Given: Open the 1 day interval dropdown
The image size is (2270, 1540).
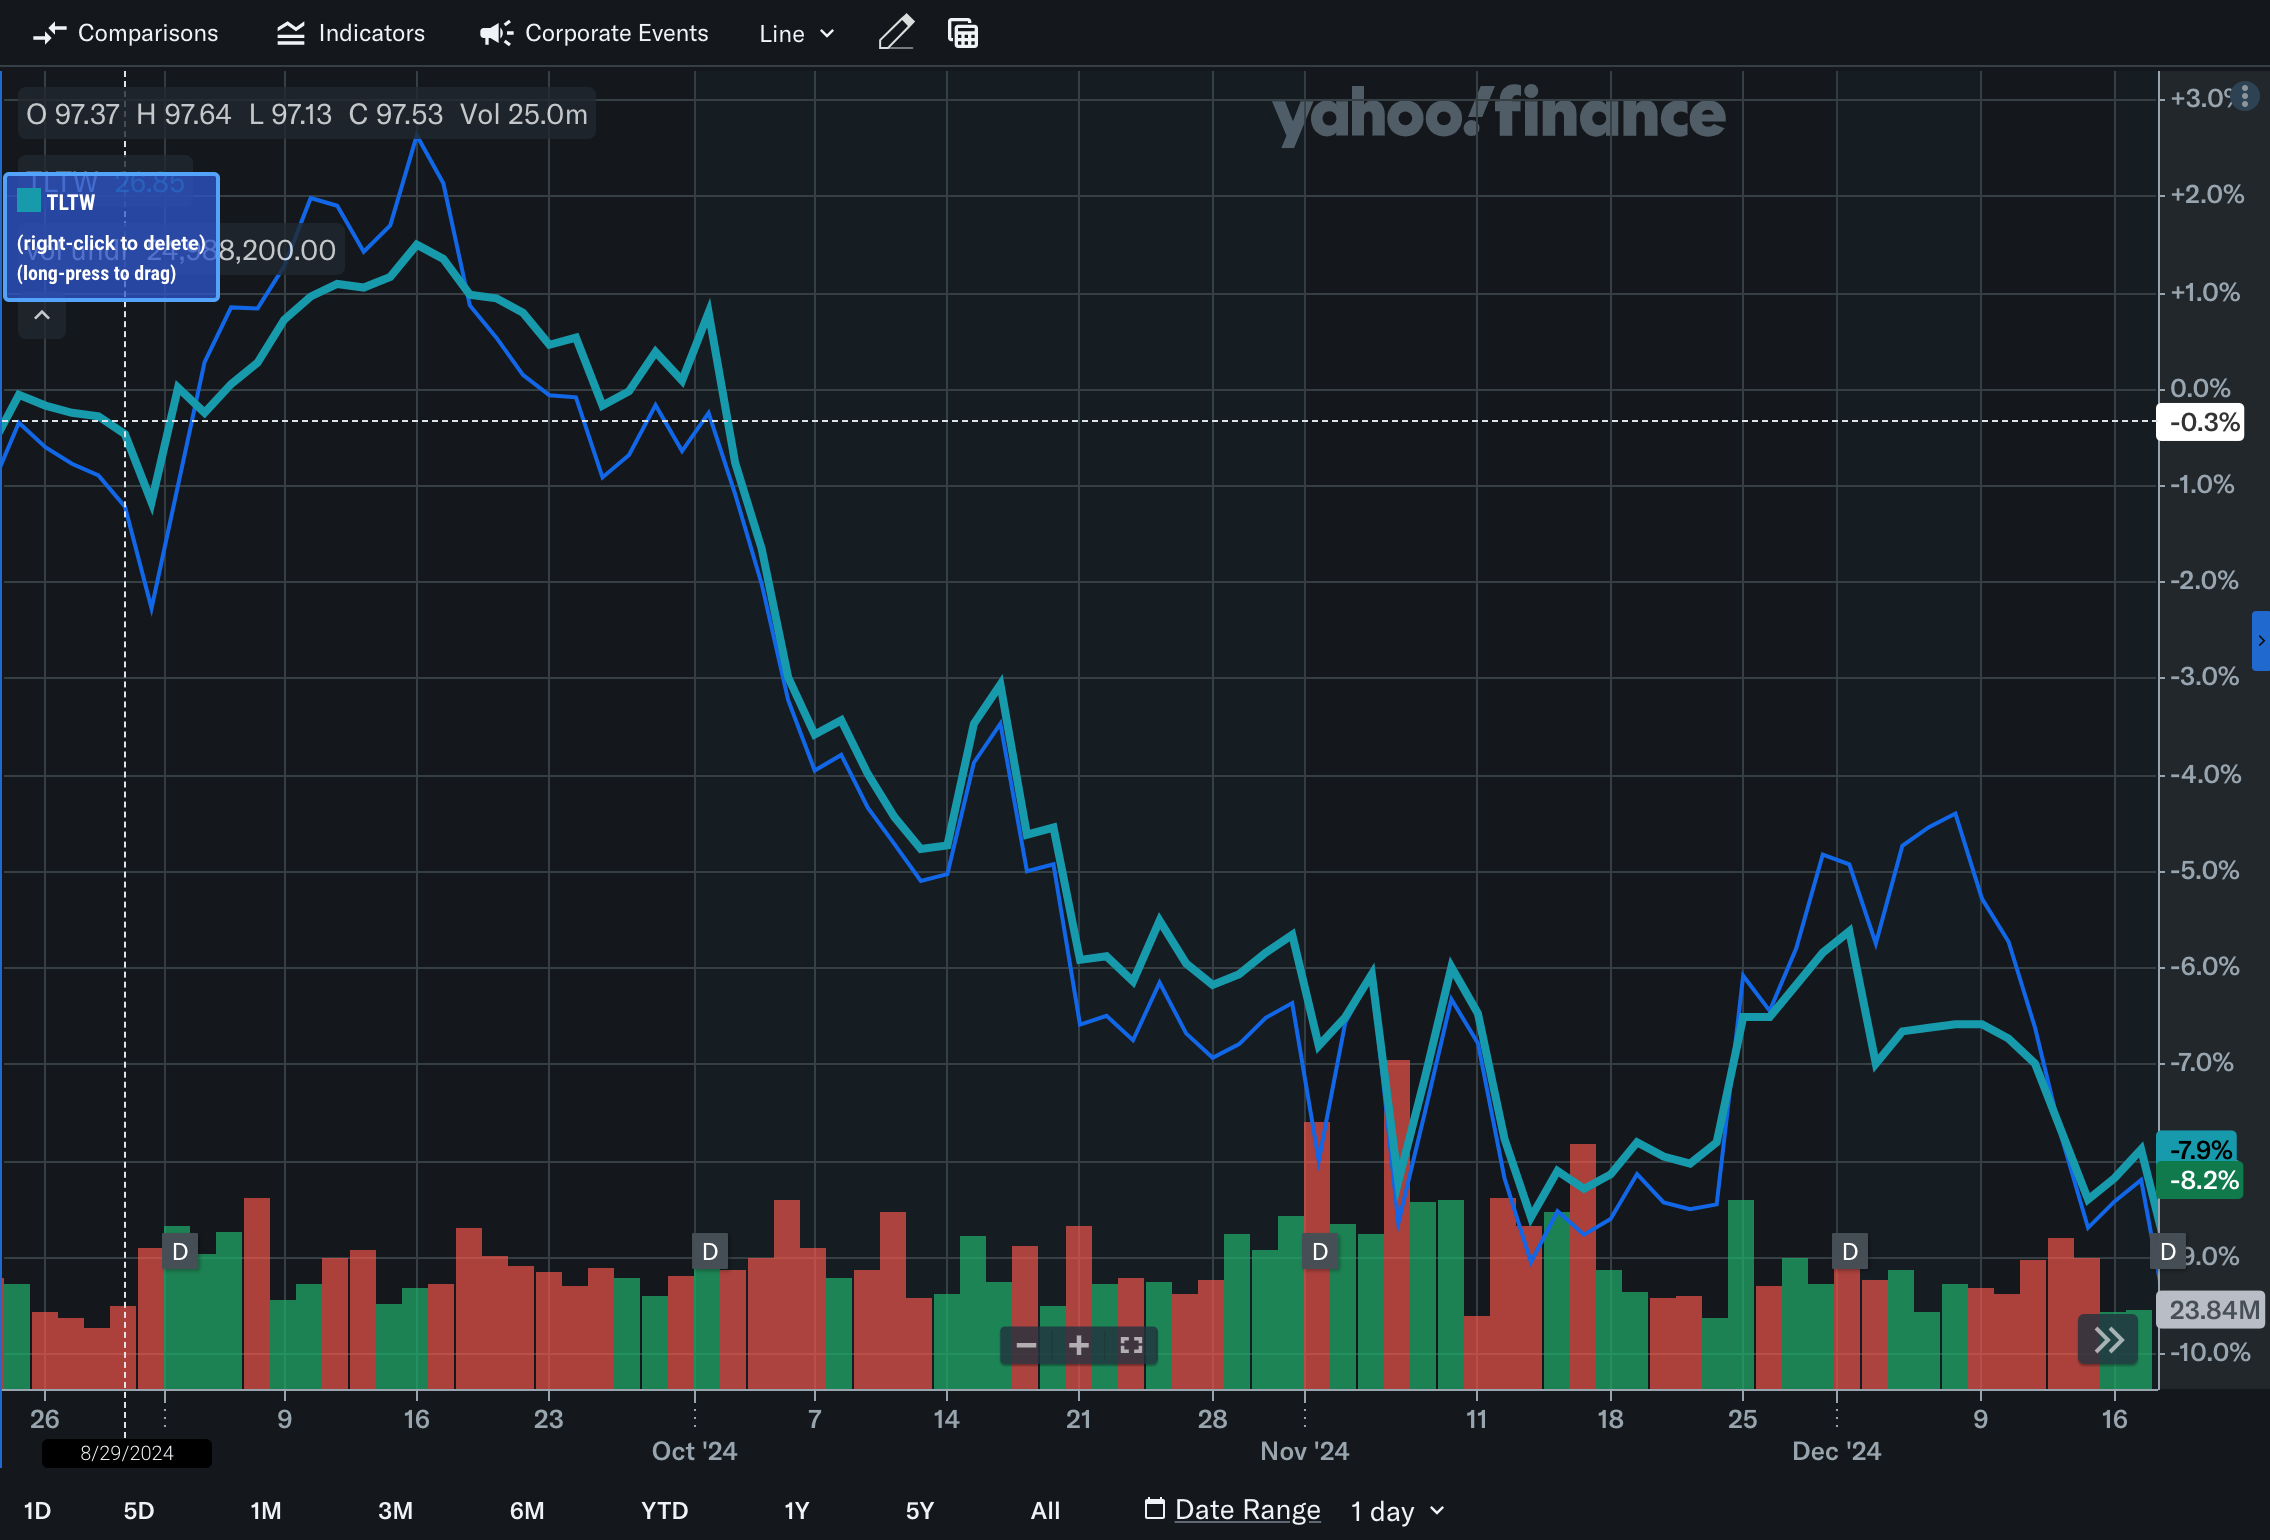Looking at the screenshot, I should (x=1397, y=1510).
